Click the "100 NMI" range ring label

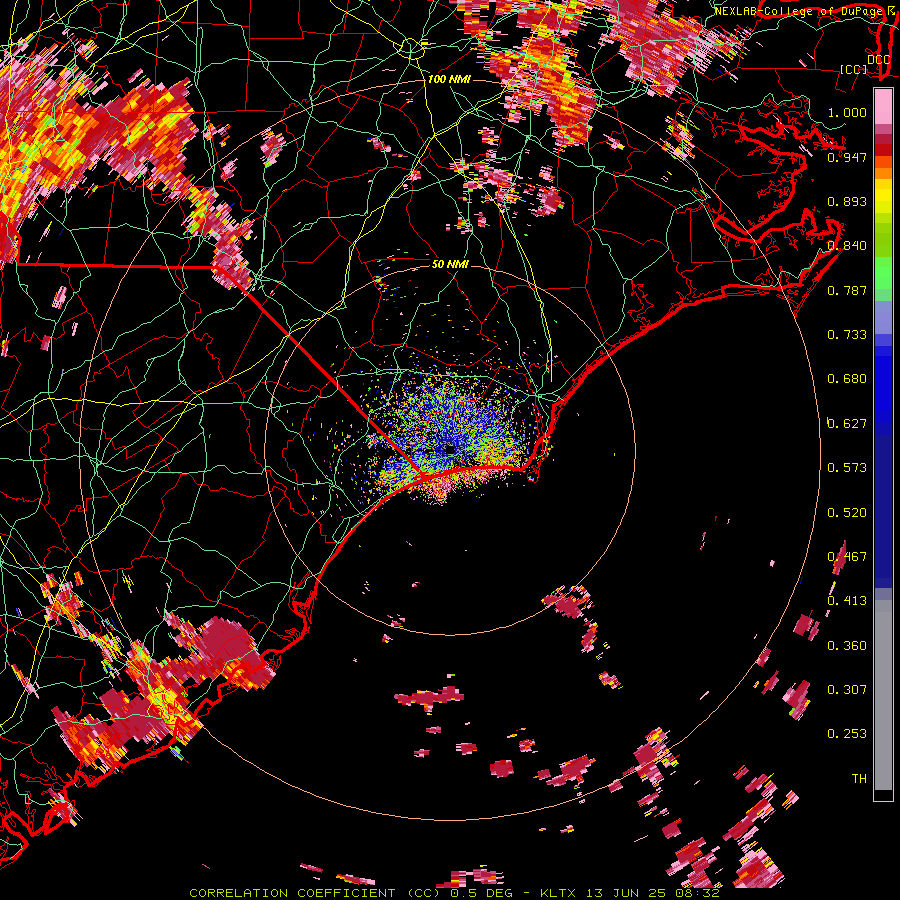pyautogui.click(x=449, y=79)
